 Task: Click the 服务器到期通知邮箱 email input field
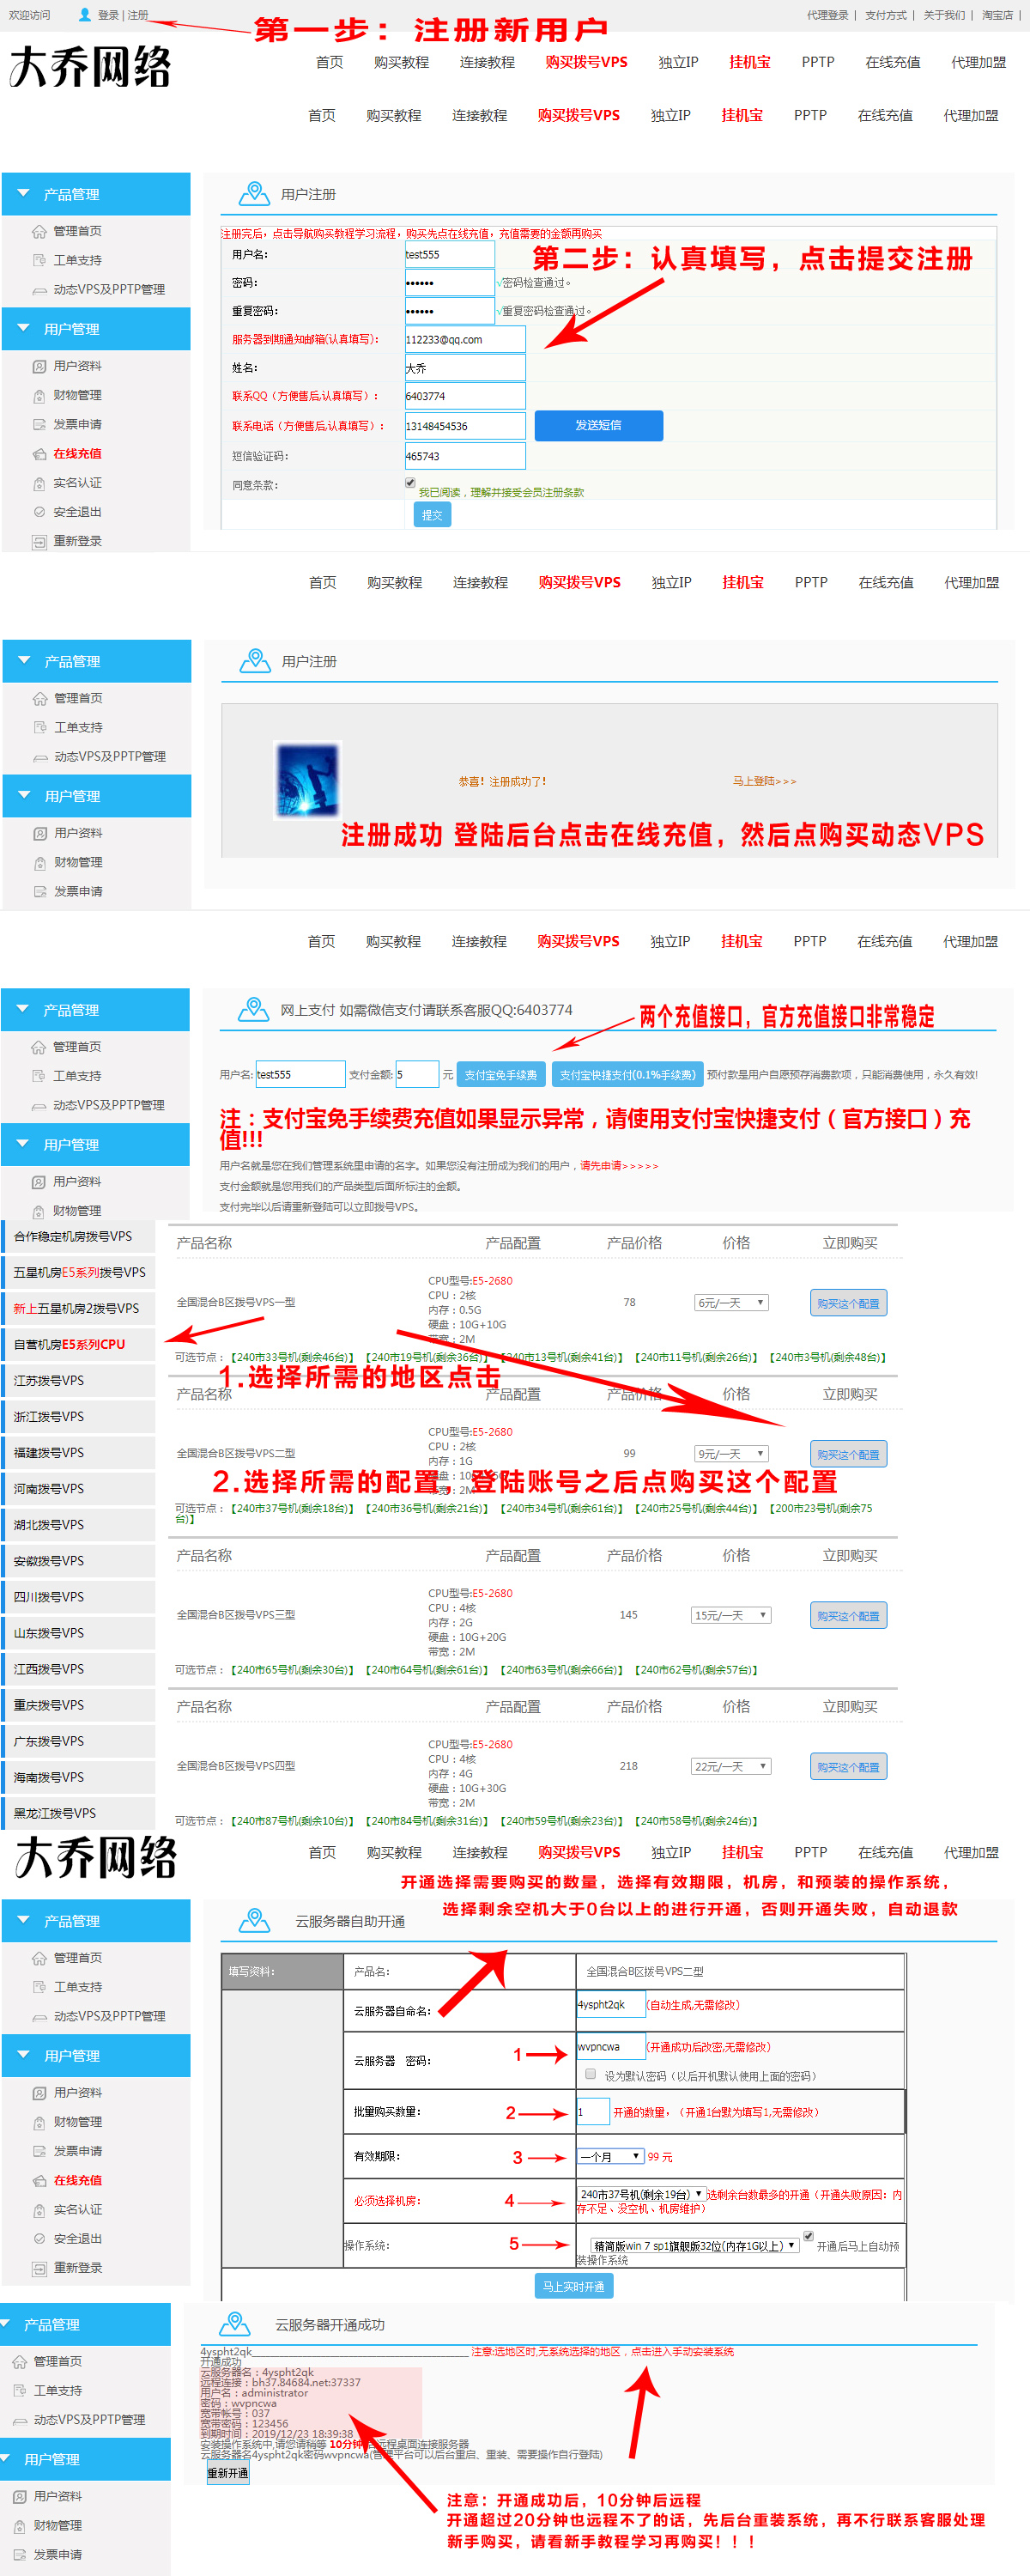(465, 339)
